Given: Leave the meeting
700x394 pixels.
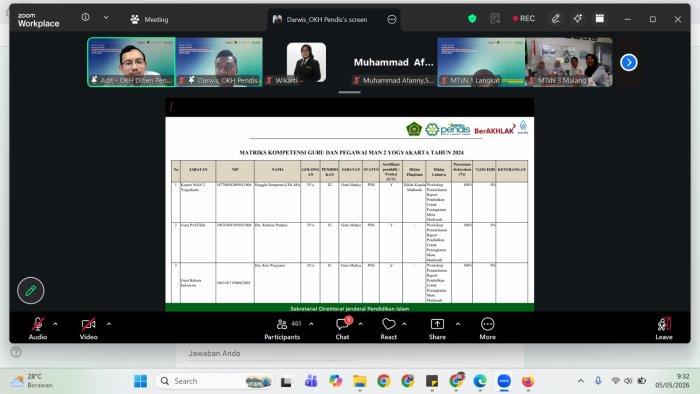Looking at the screenshot, I should tap(664, 328).
